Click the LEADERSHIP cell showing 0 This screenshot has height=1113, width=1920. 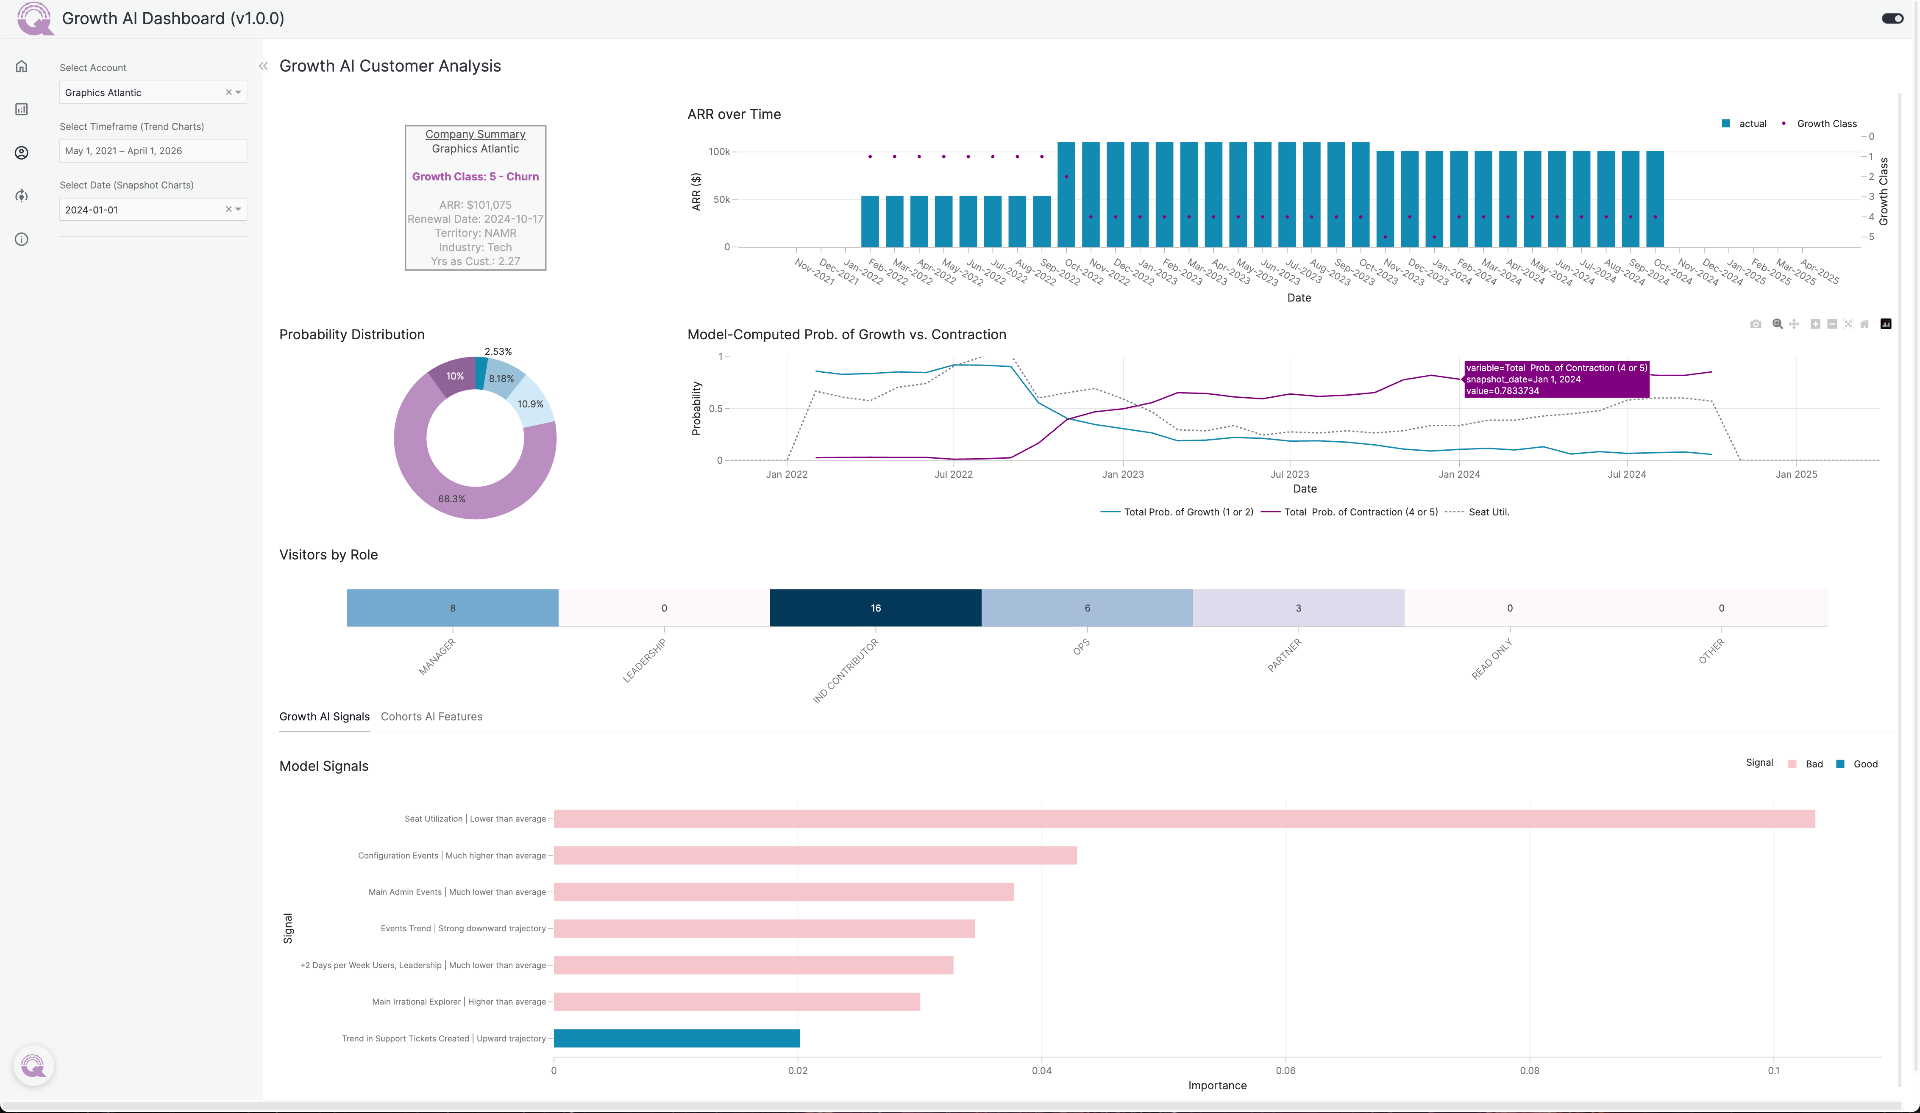coord(664,608)
